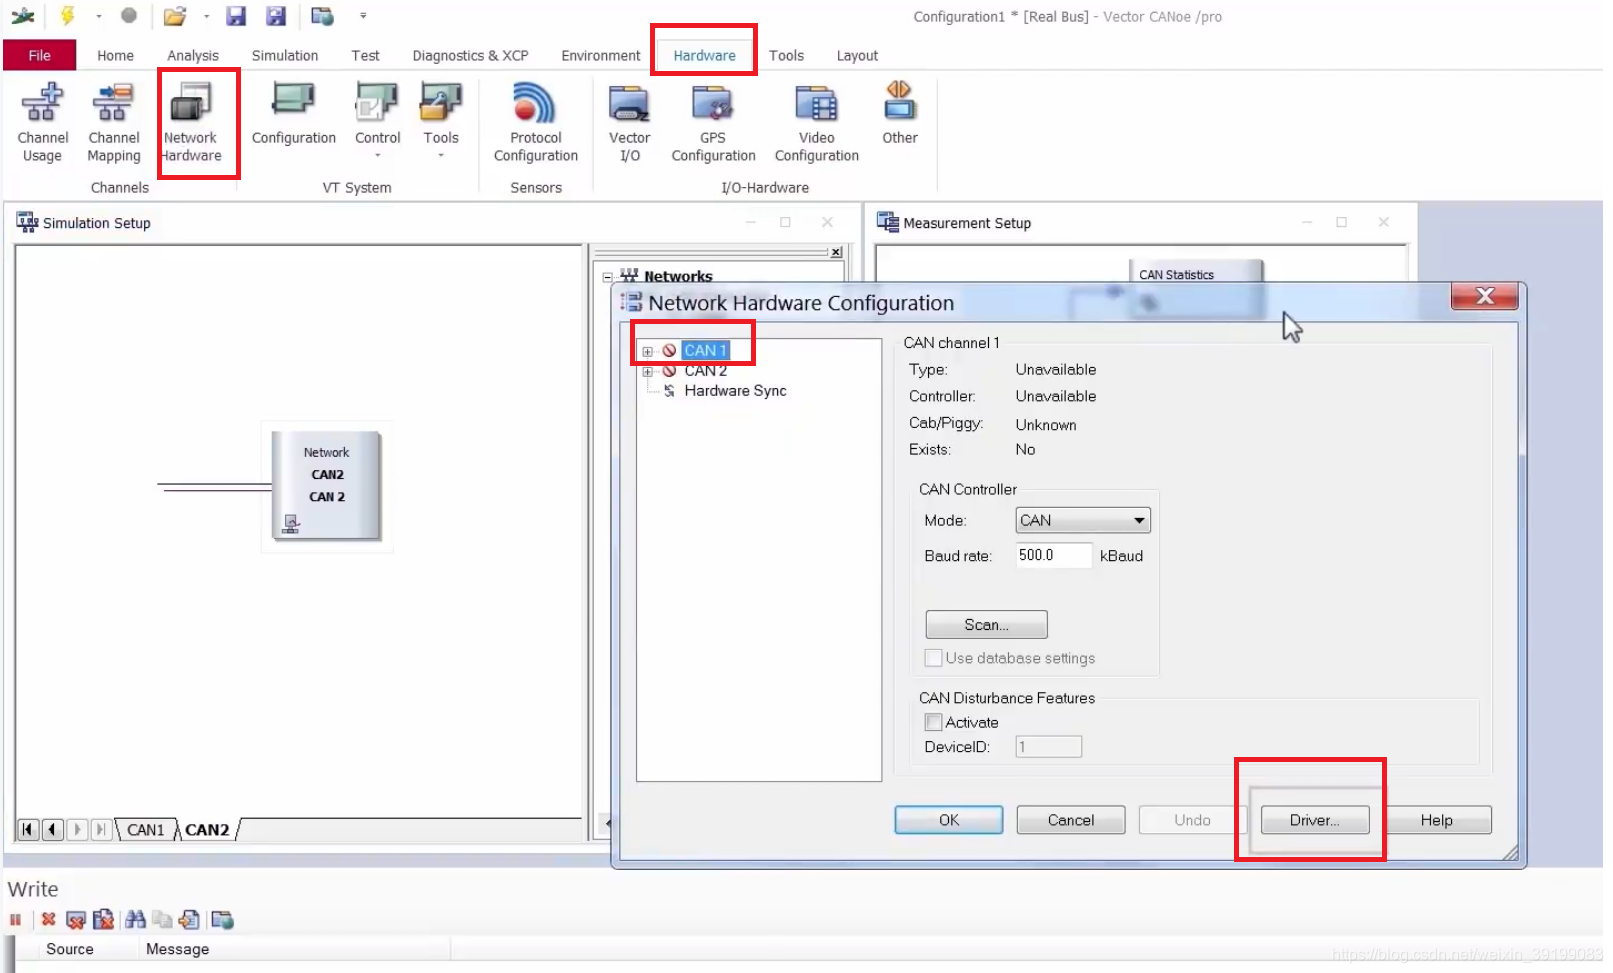Open the File menu
1613x973 pixels.
pyautogui.click(x=39, y=55)
